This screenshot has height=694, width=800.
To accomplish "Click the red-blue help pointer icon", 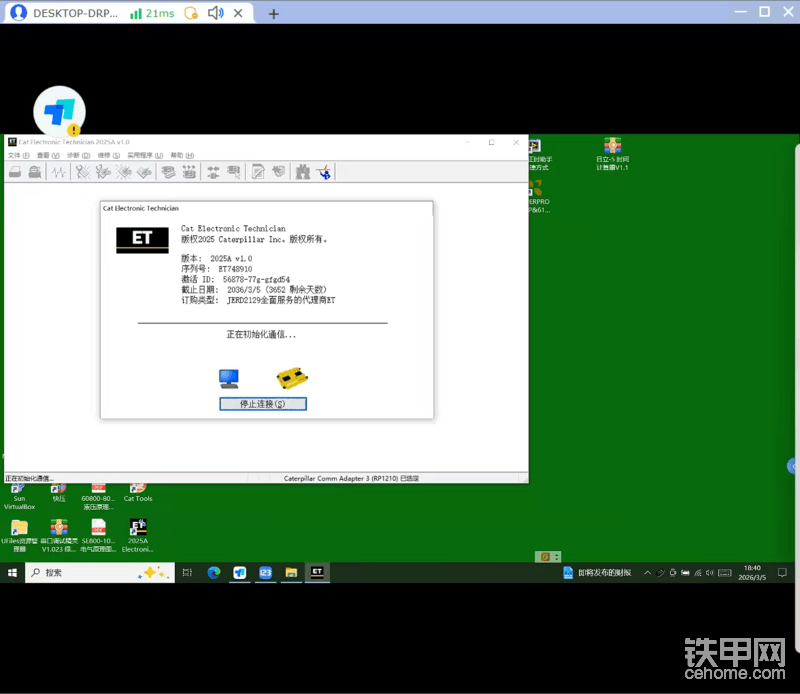I will (324, 172).
